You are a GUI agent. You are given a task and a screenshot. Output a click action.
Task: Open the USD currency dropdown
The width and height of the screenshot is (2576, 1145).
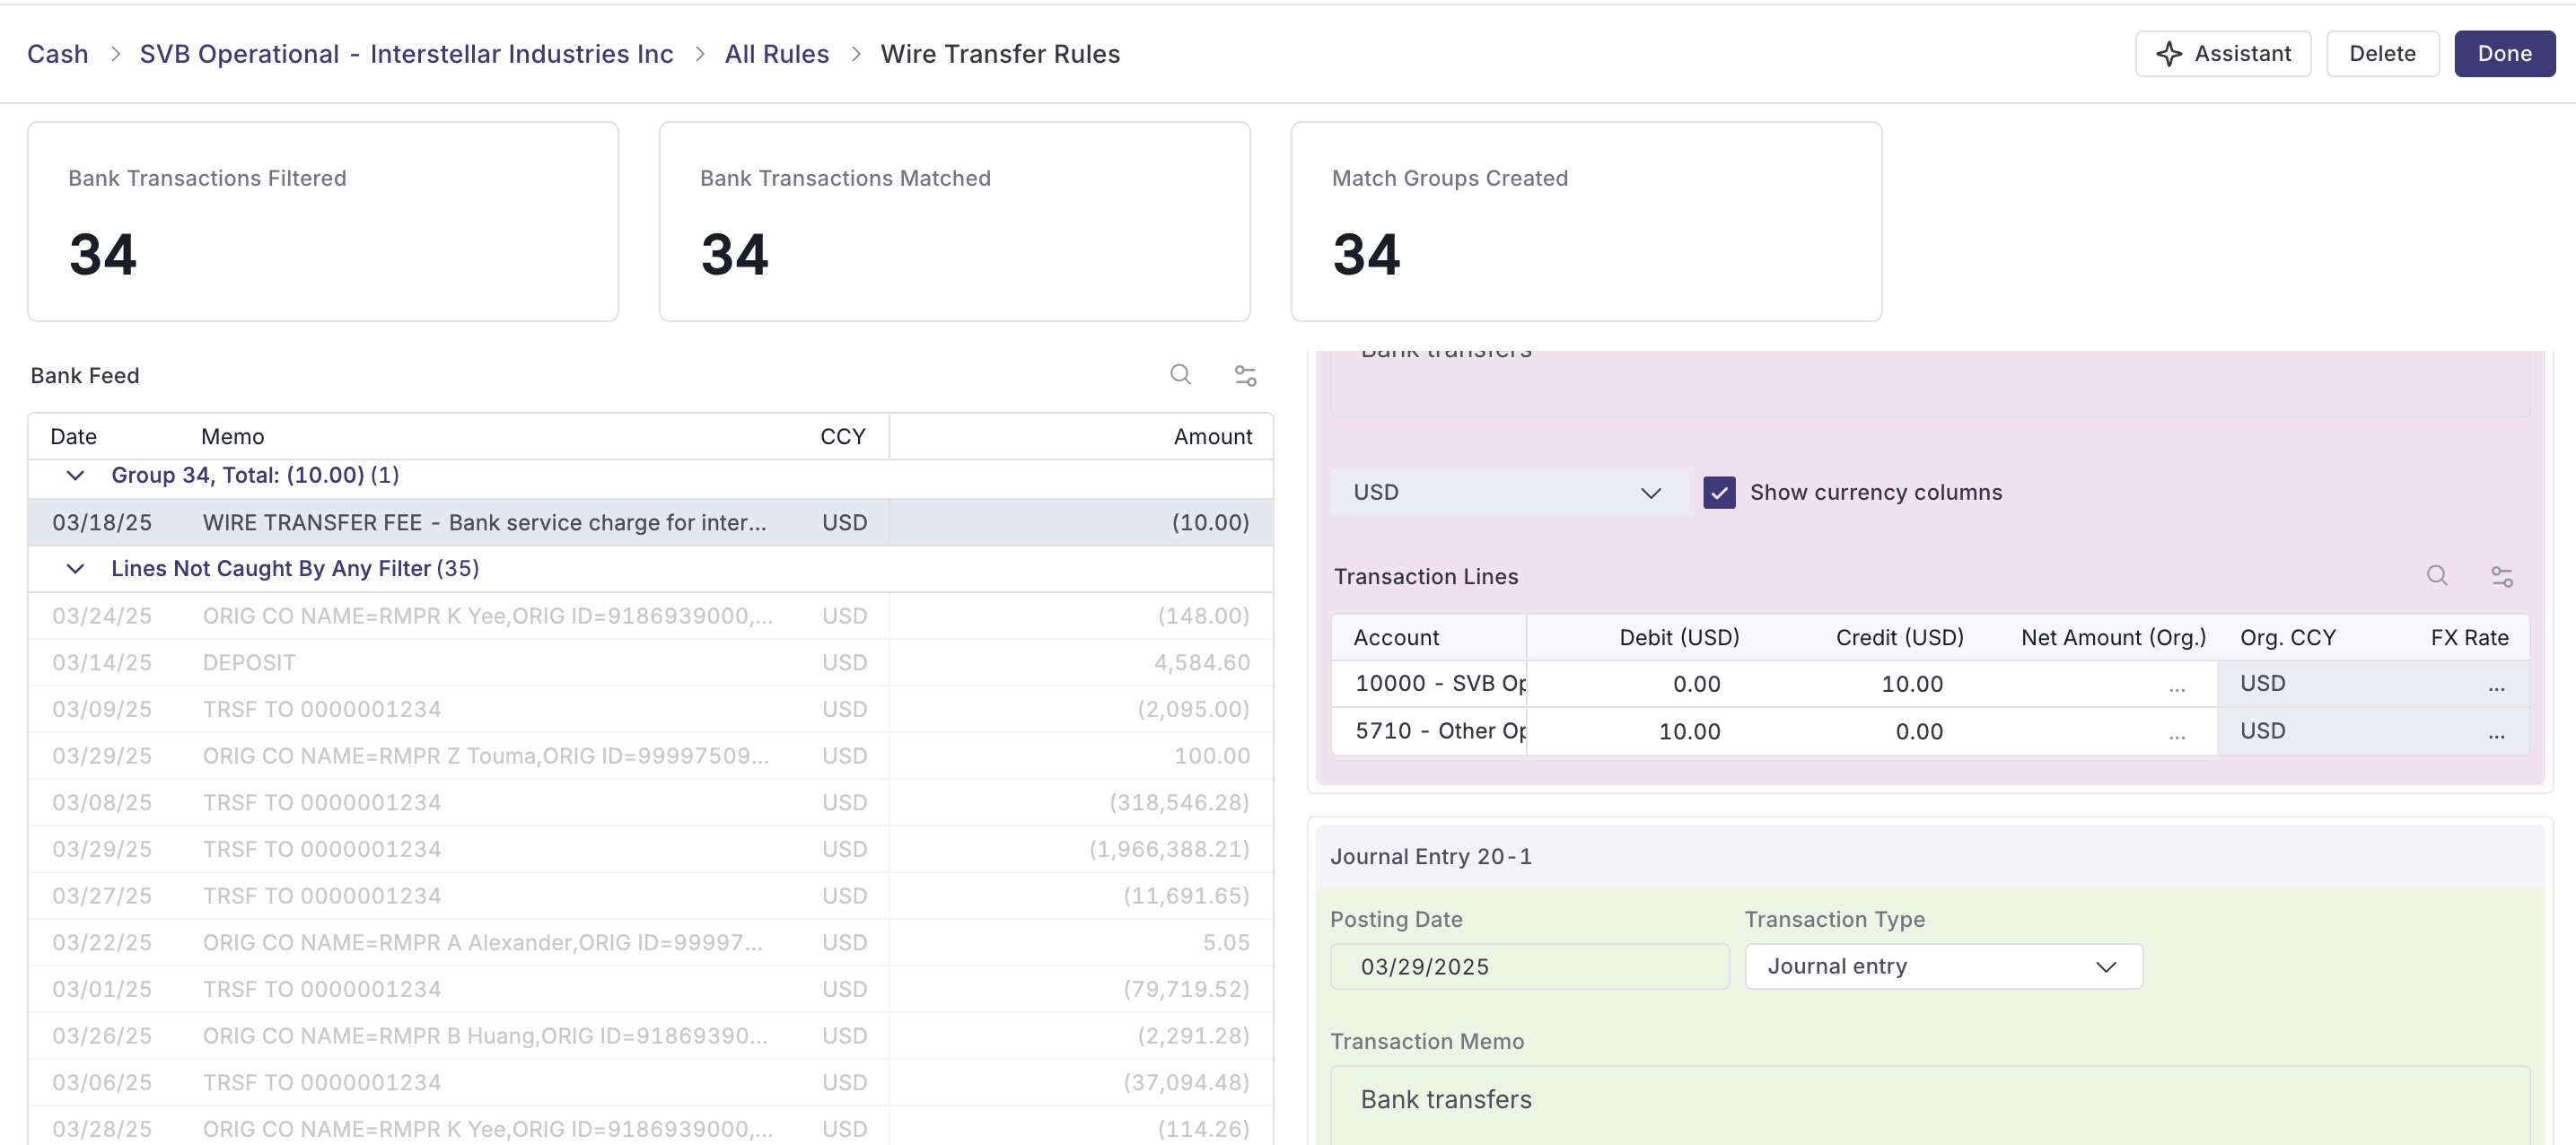(1508, 492)
